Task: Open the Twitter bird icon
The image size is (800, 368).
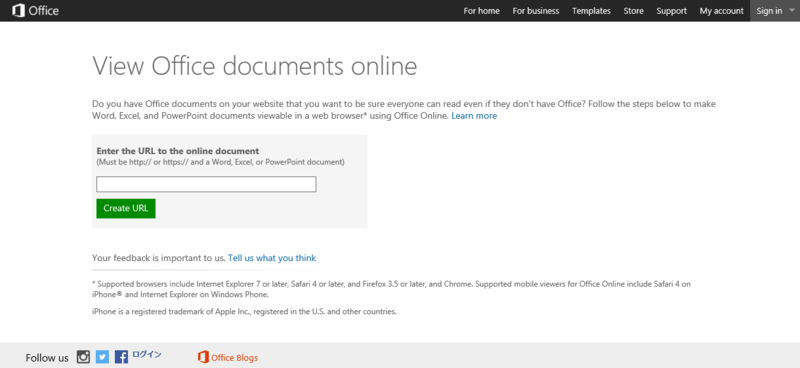Action: [x=103, y=357]
